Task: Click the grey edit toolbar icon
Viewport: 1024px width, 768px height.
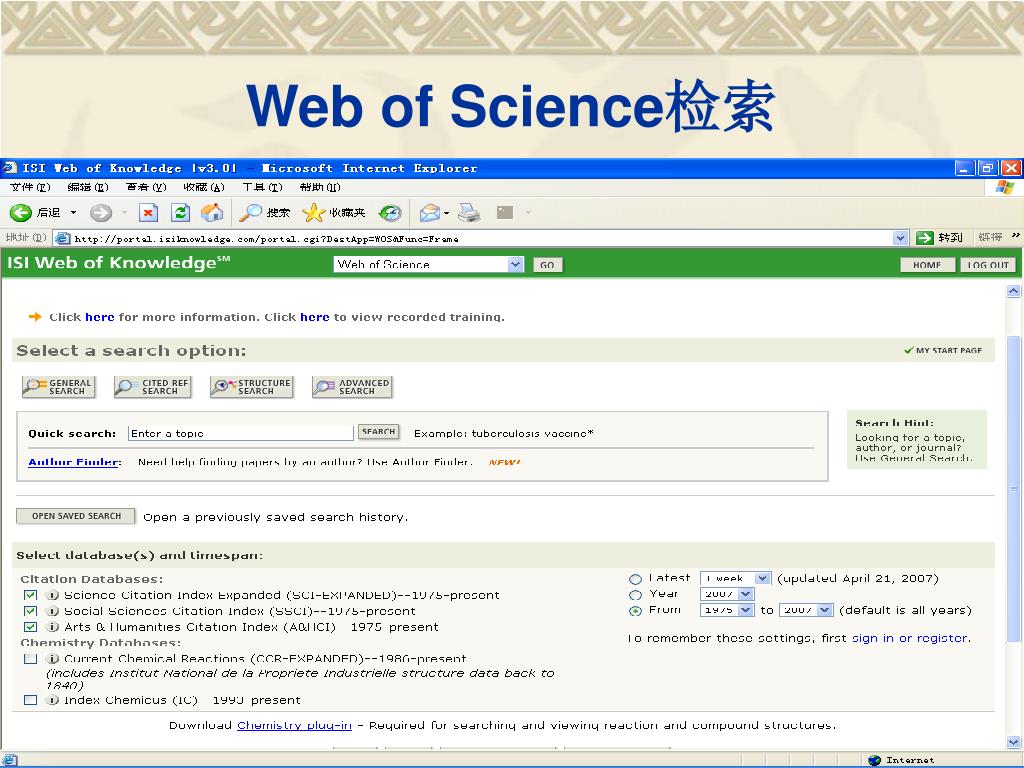Action: coord(505,212)
